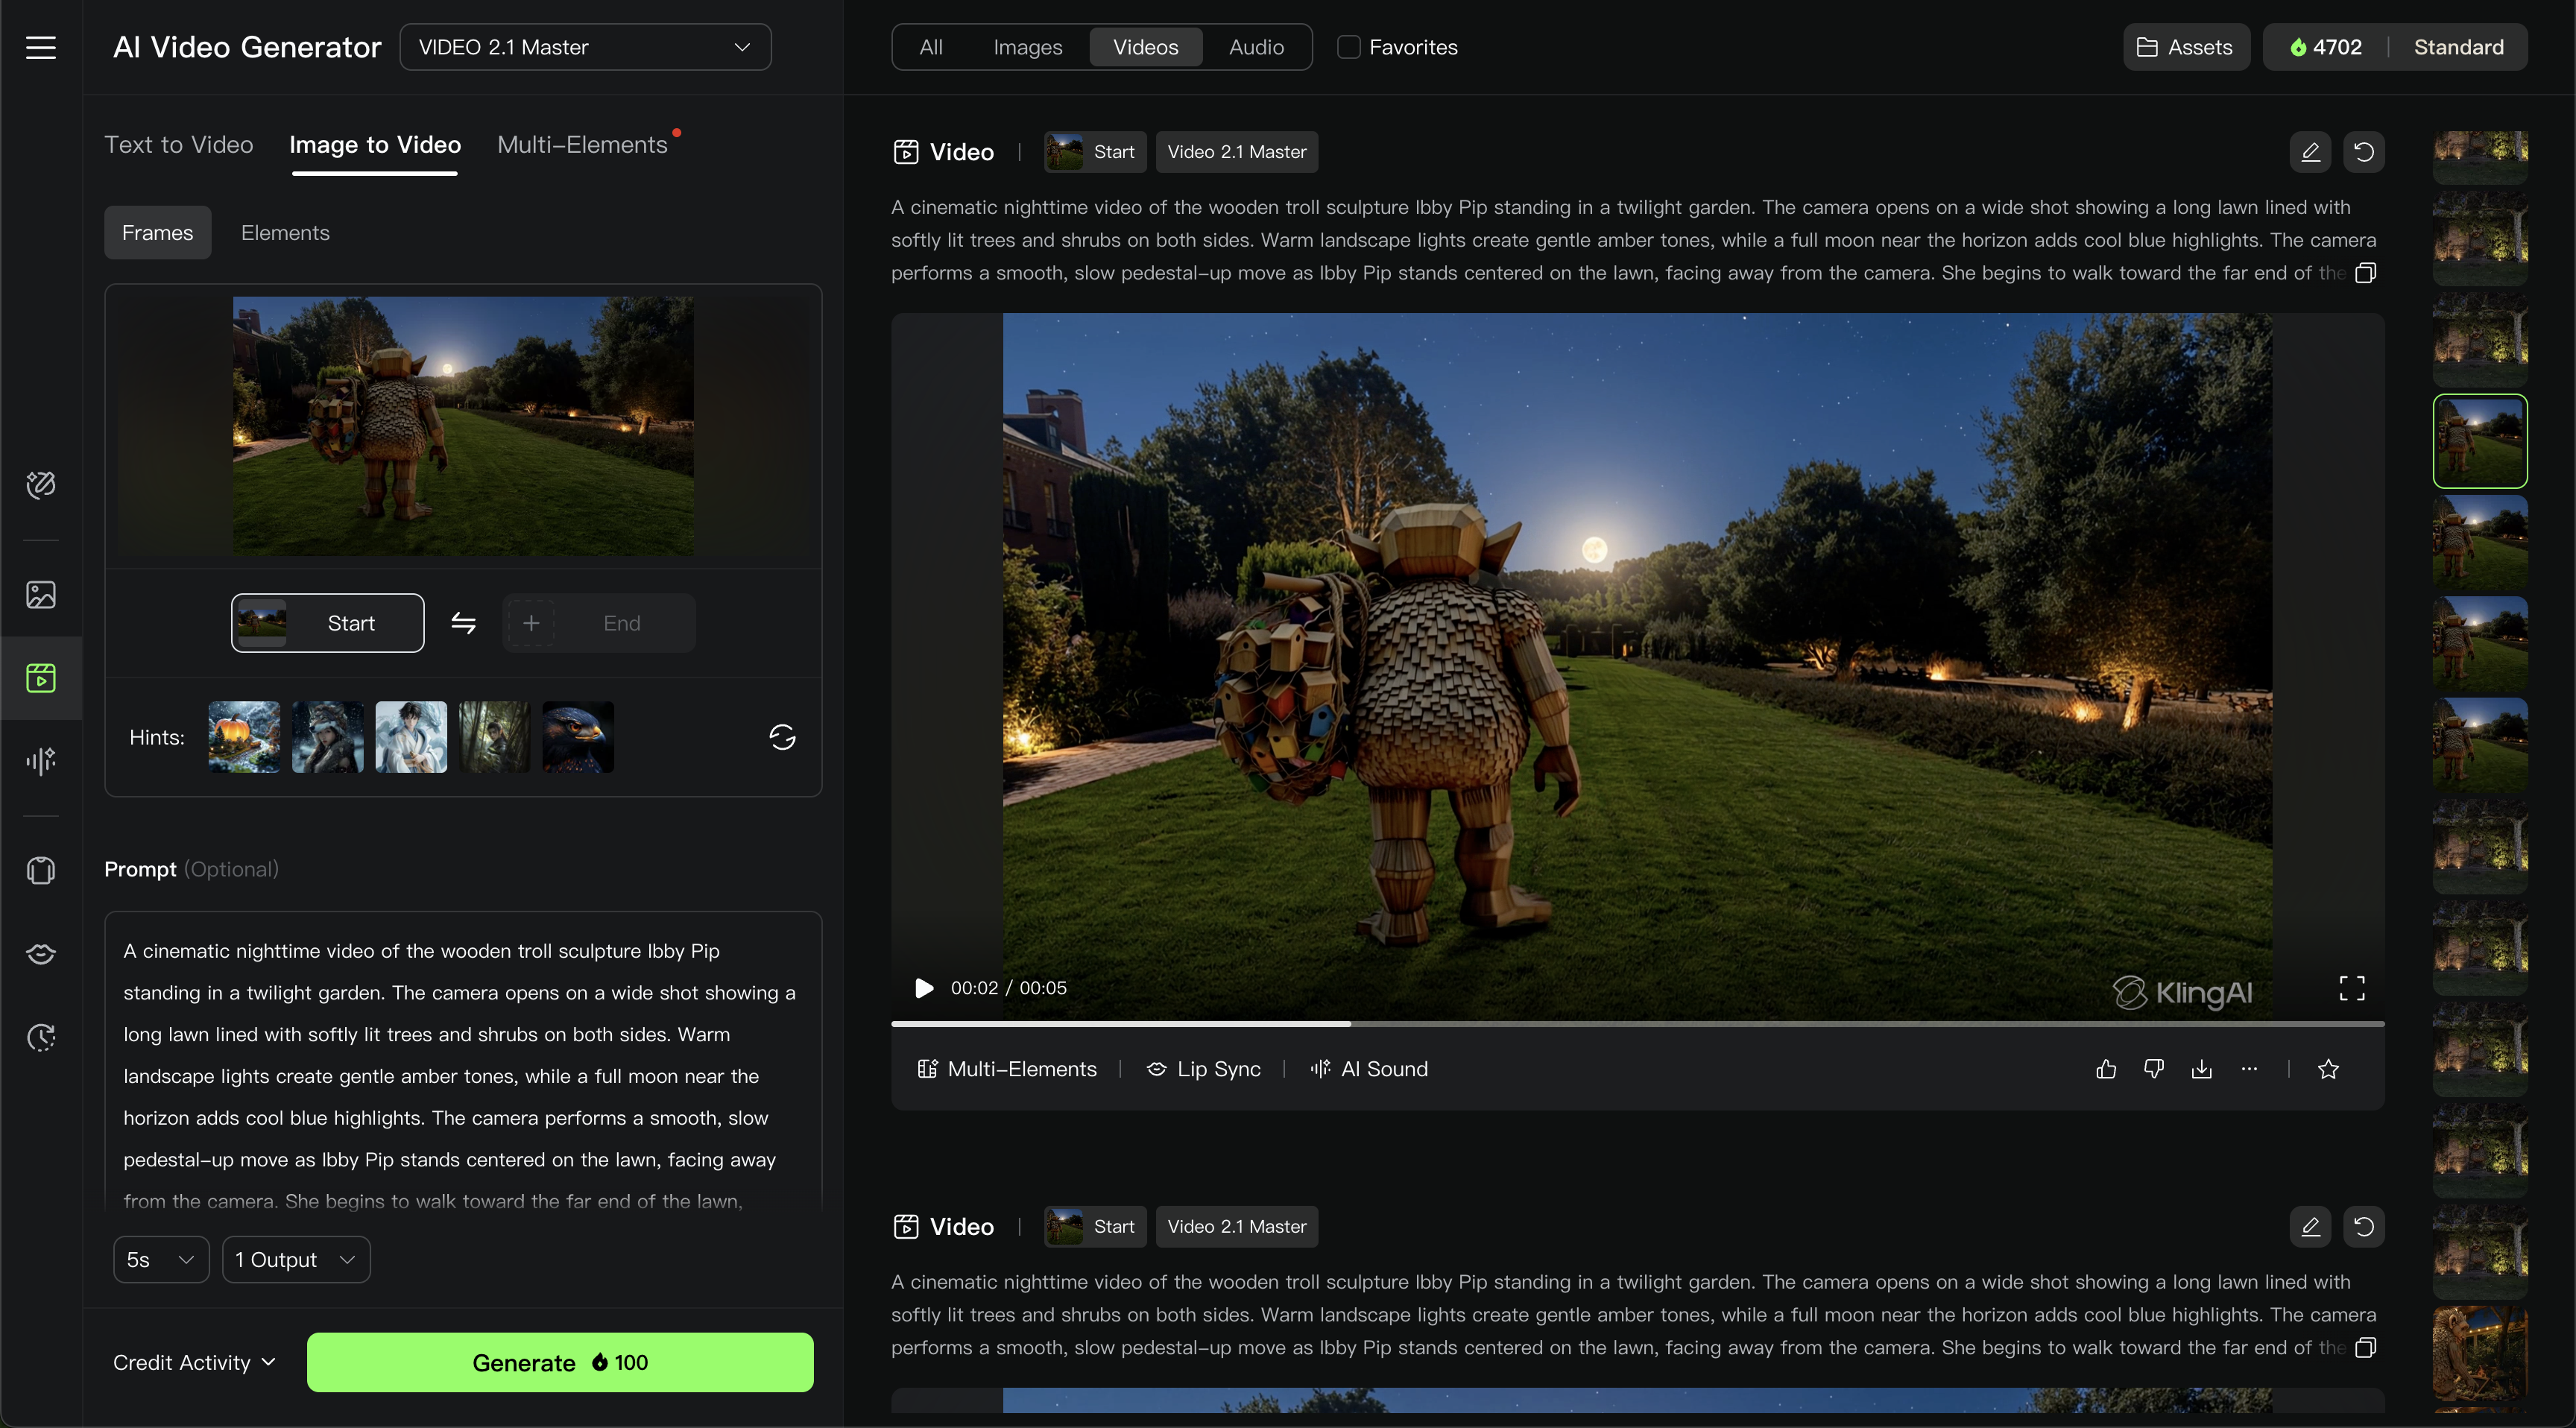Switch to Text to Video tab
This screenshot has width=2576, height=1428.
[179, 145]
